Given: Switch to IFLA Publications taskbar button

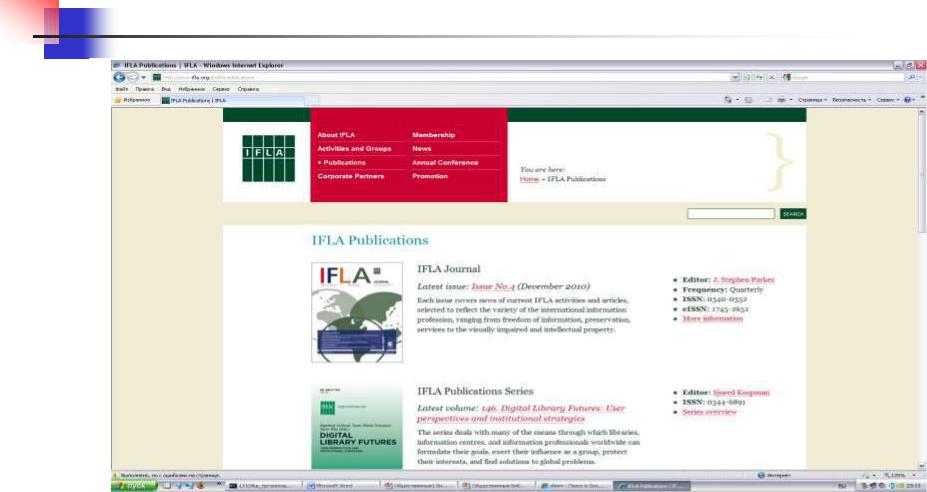Looking at the screenshot, I should coord(652,485).
